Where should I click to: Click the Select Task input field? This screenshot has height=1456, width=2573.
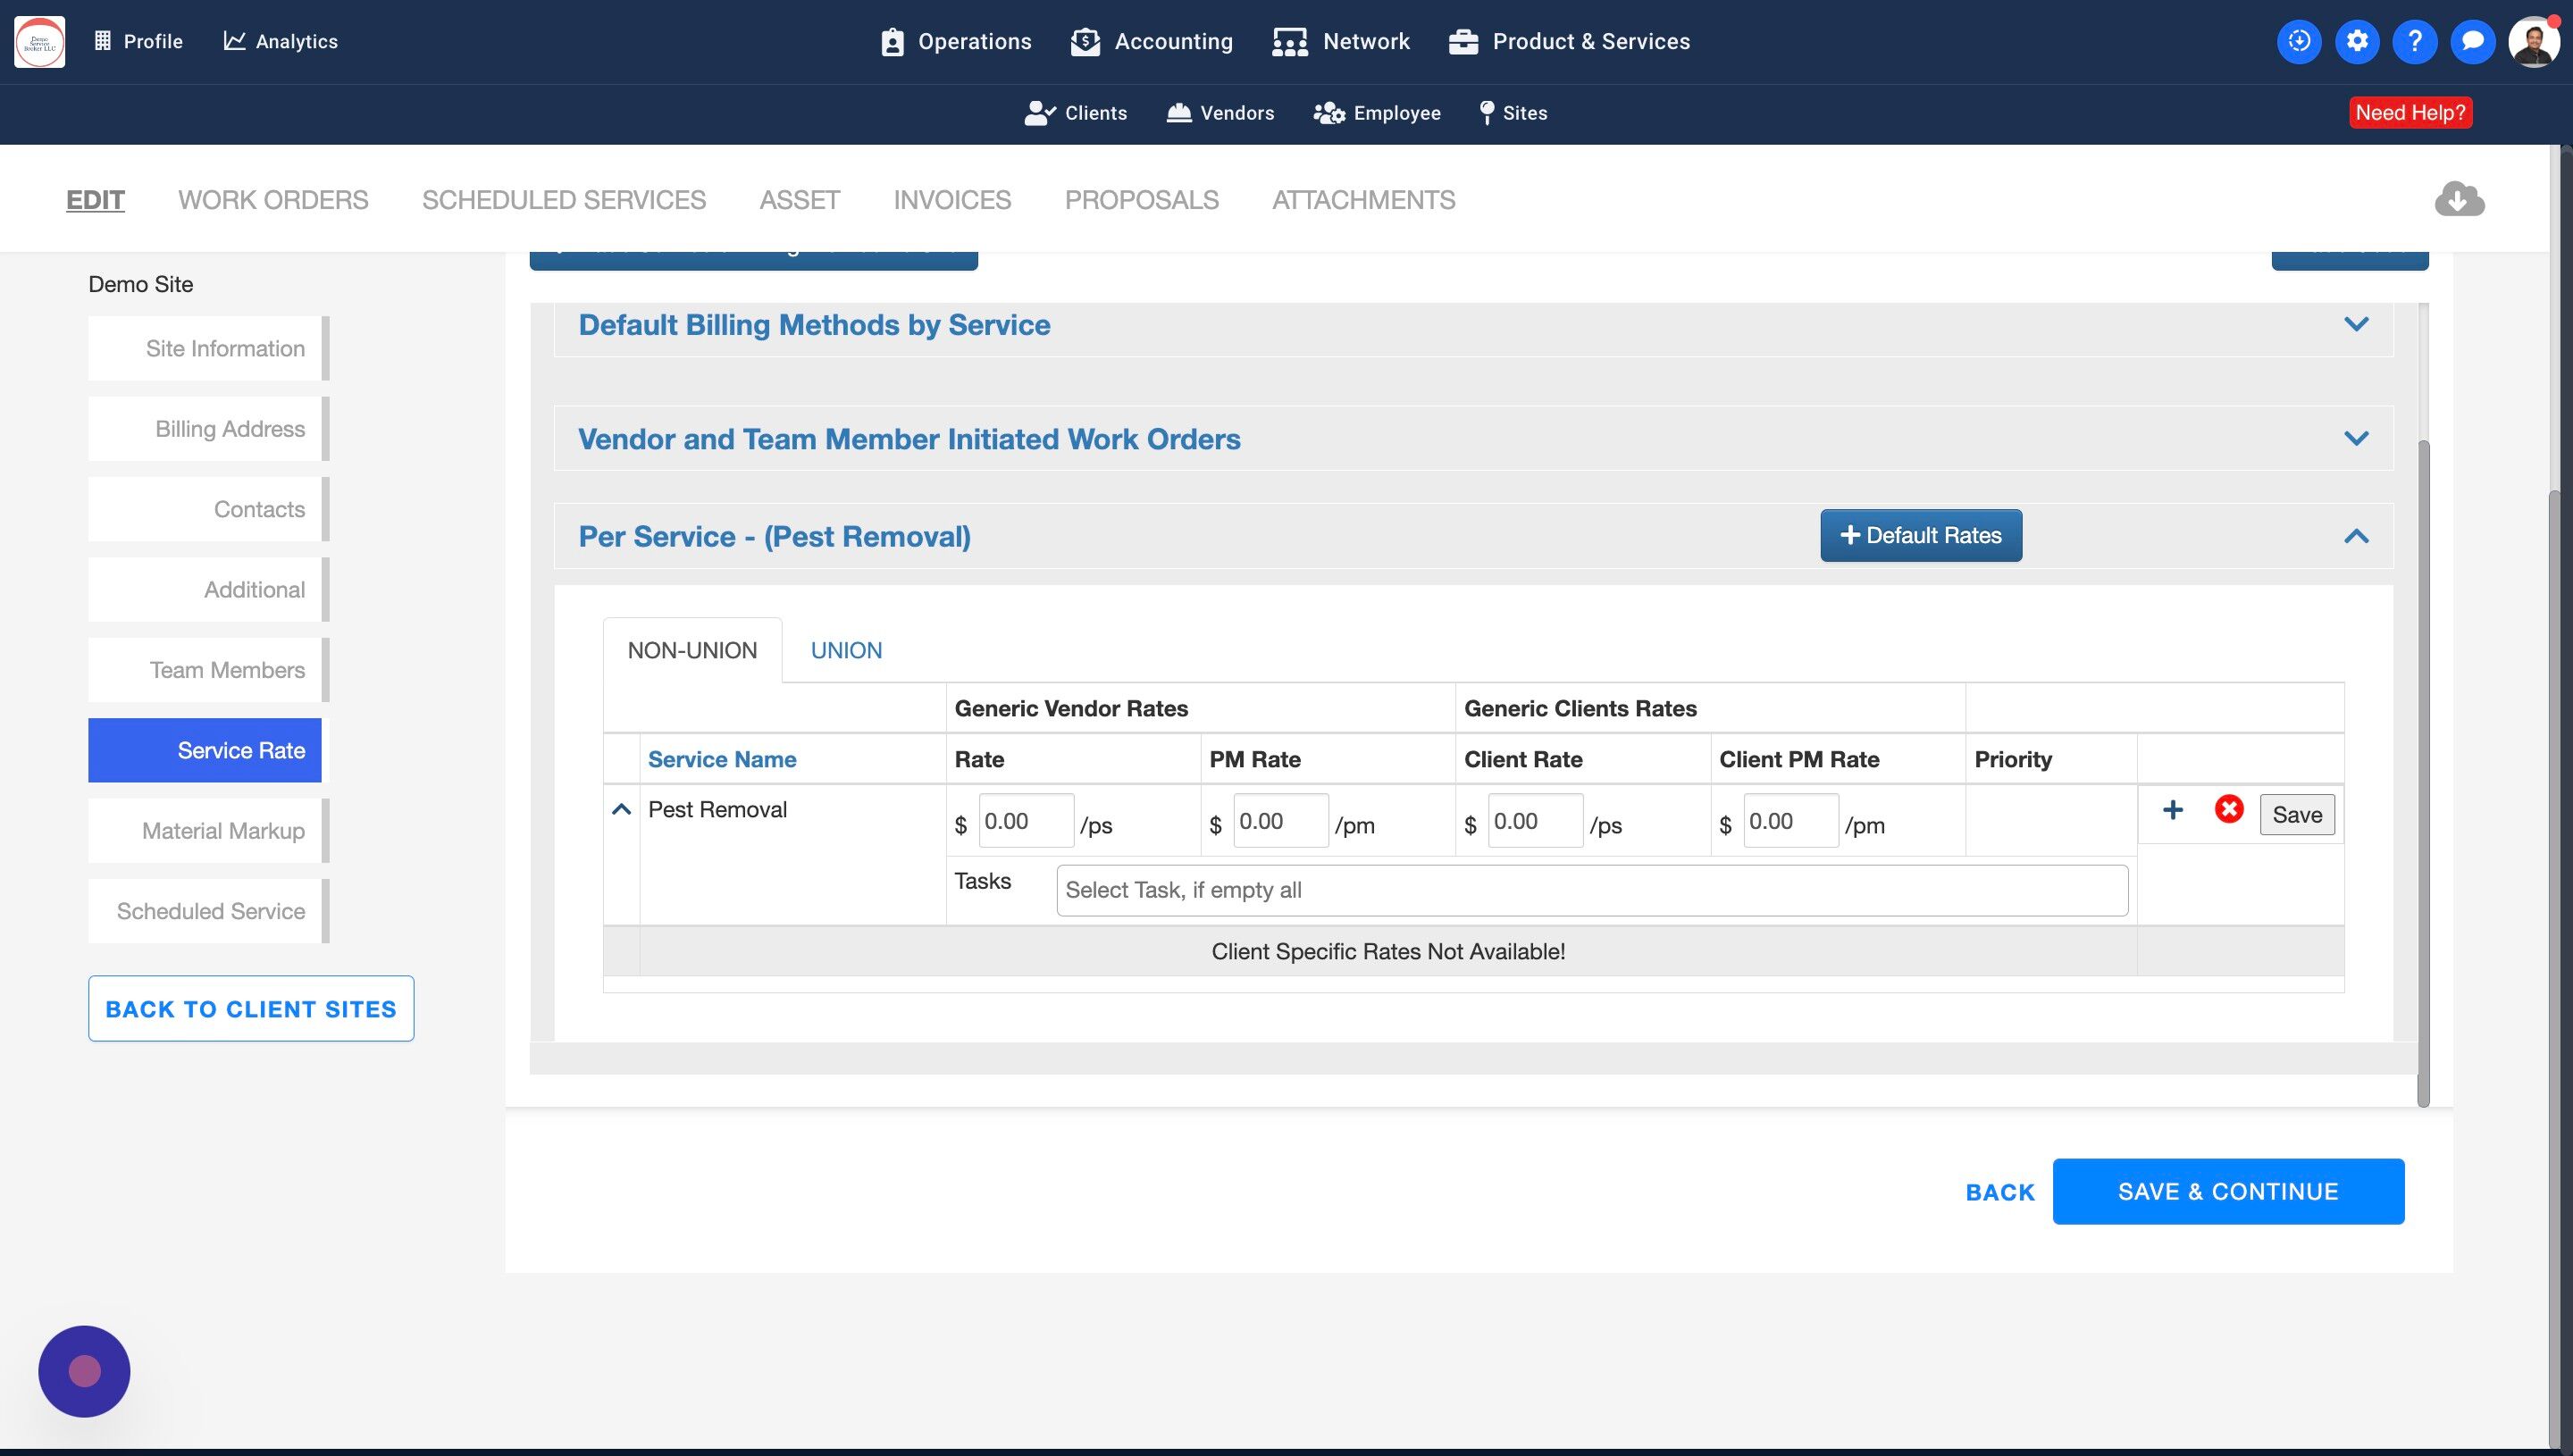coord(1591,891)
